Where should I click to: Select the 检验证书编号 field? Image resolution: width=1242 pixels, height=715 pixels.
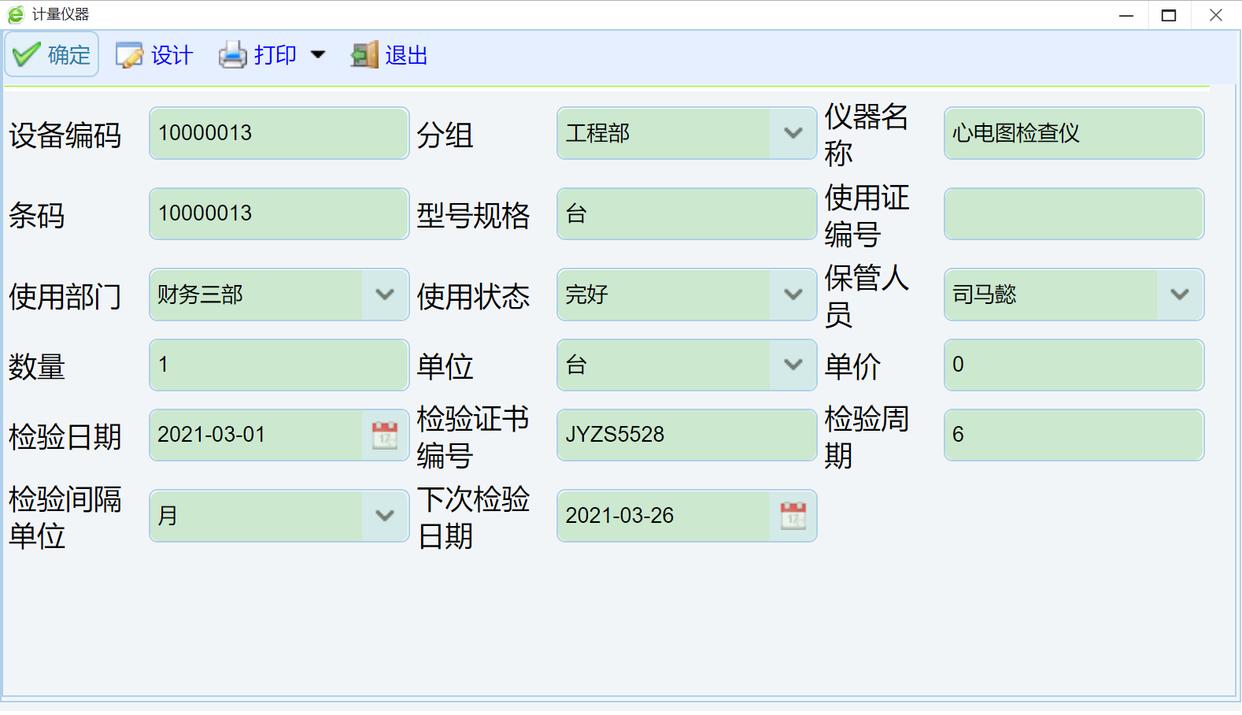(x=686, y=435)
